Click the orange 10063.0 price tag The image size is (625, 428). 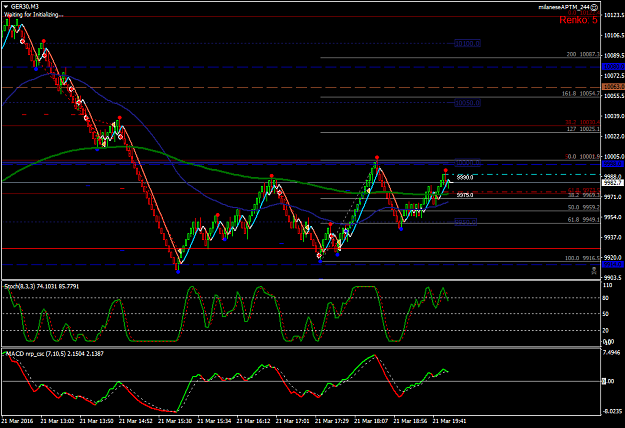(613, 86)
